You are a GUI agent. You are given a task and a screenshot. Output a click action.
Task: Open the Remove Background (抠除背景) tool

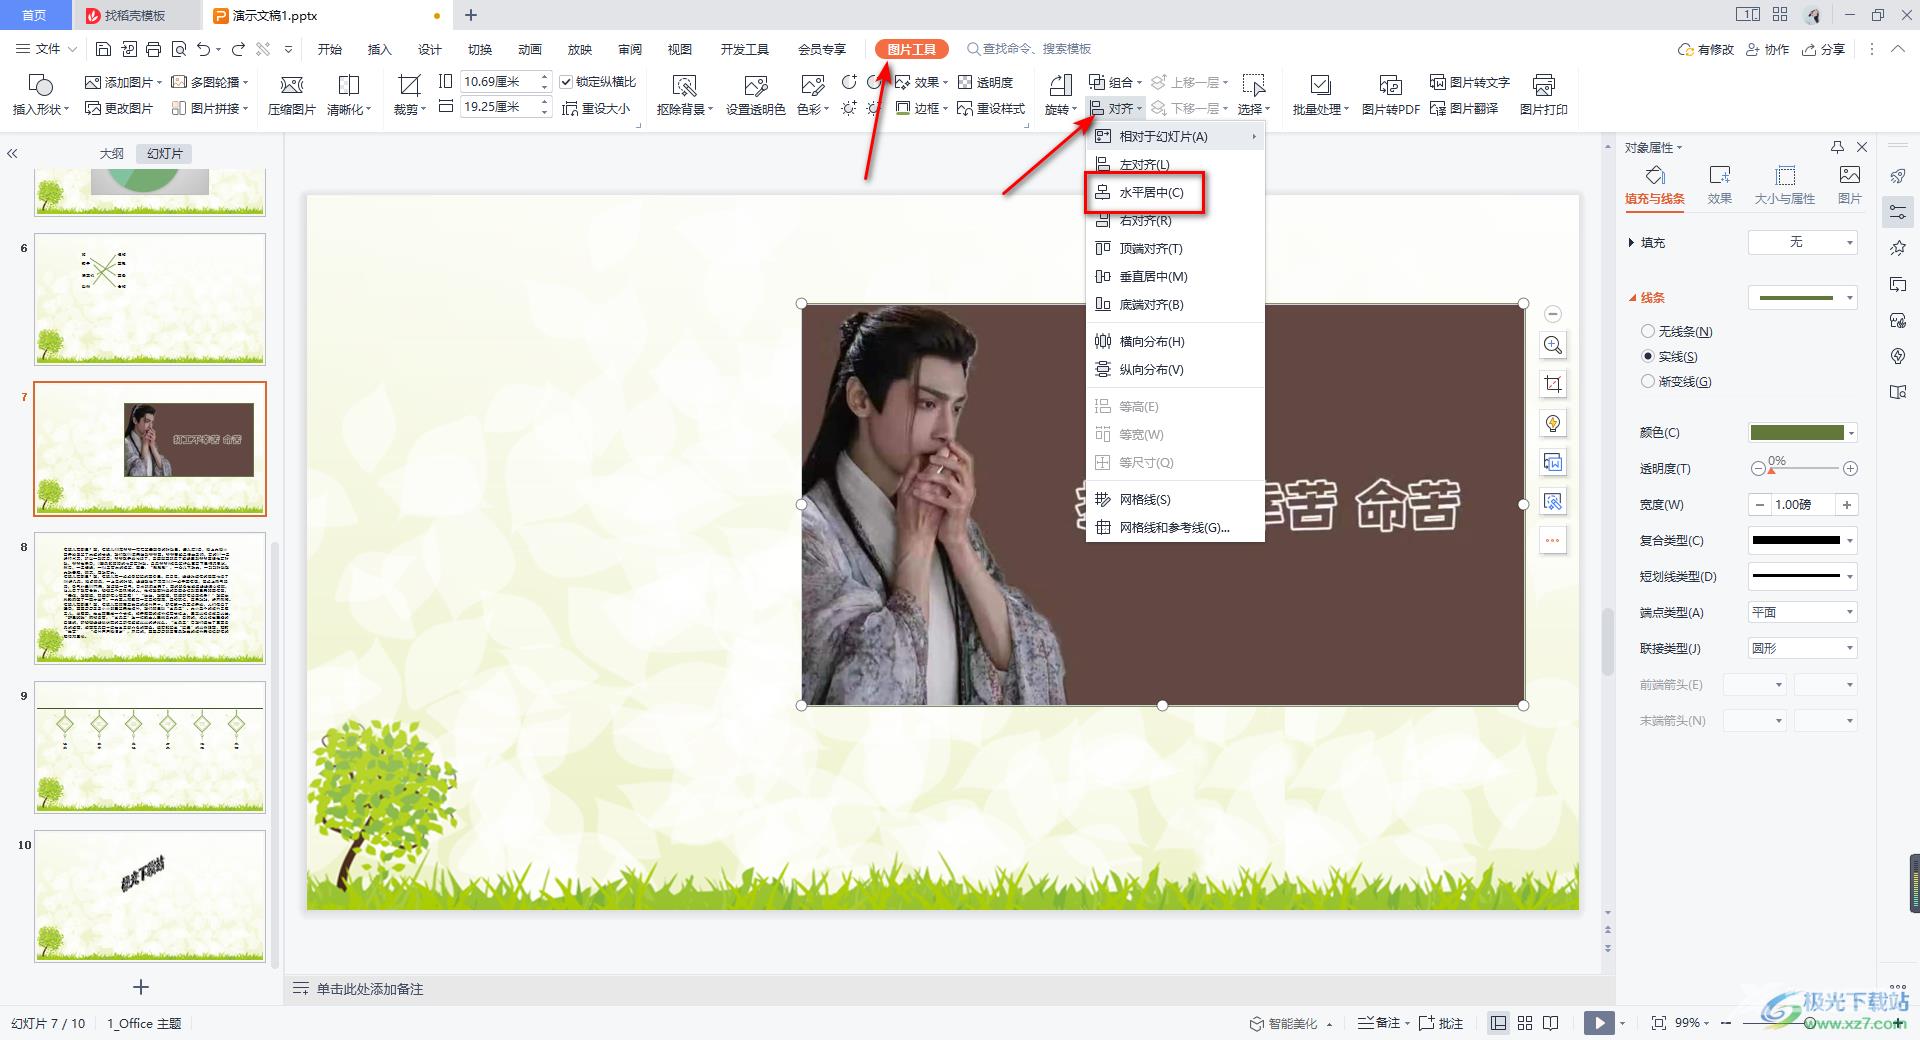(685, 95)
